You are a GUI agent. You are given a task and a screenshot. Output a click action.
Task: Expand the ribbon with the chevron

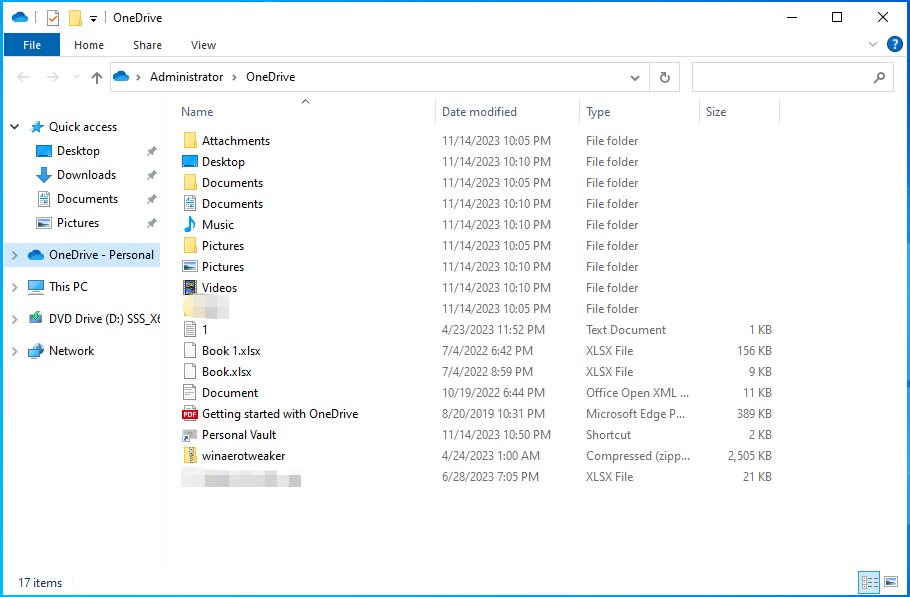(x=872, y=44)
